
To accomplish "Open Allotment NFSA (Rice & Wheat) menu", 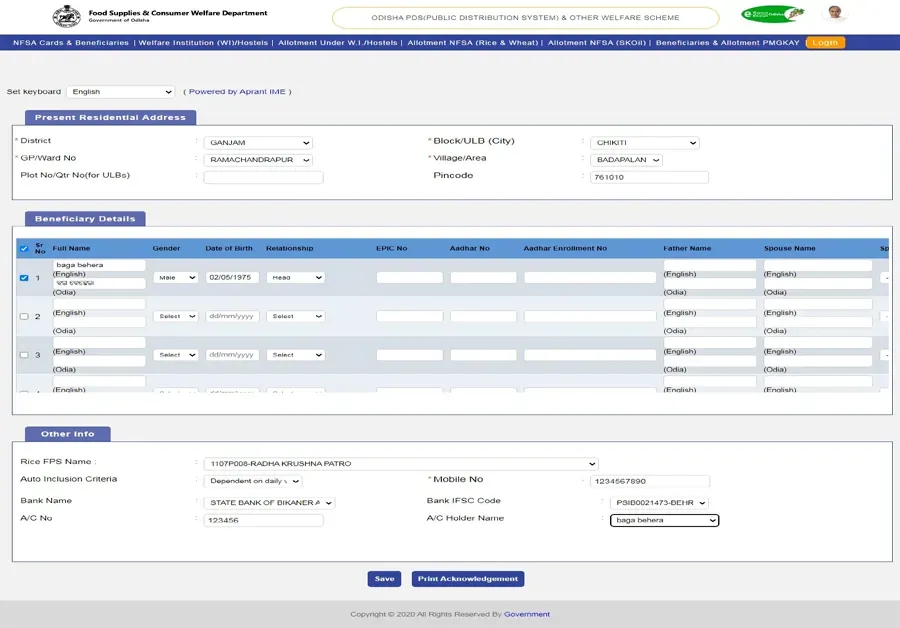I will click(473, 42).
